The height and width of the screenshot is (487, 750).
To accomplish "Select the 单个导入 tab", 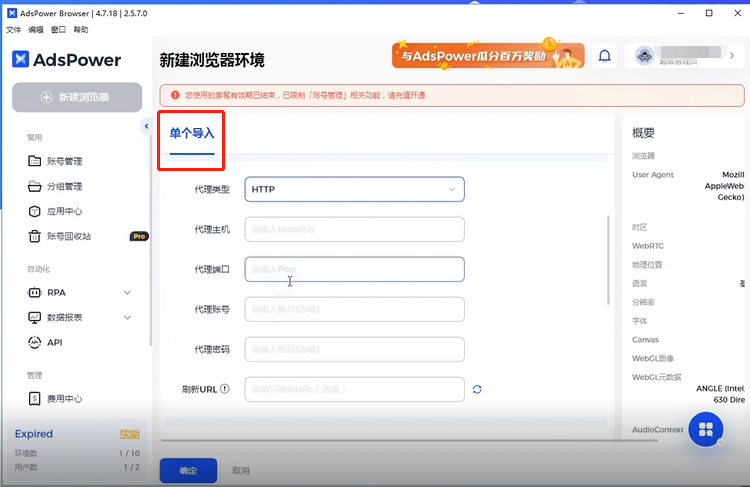I will 192,133.
